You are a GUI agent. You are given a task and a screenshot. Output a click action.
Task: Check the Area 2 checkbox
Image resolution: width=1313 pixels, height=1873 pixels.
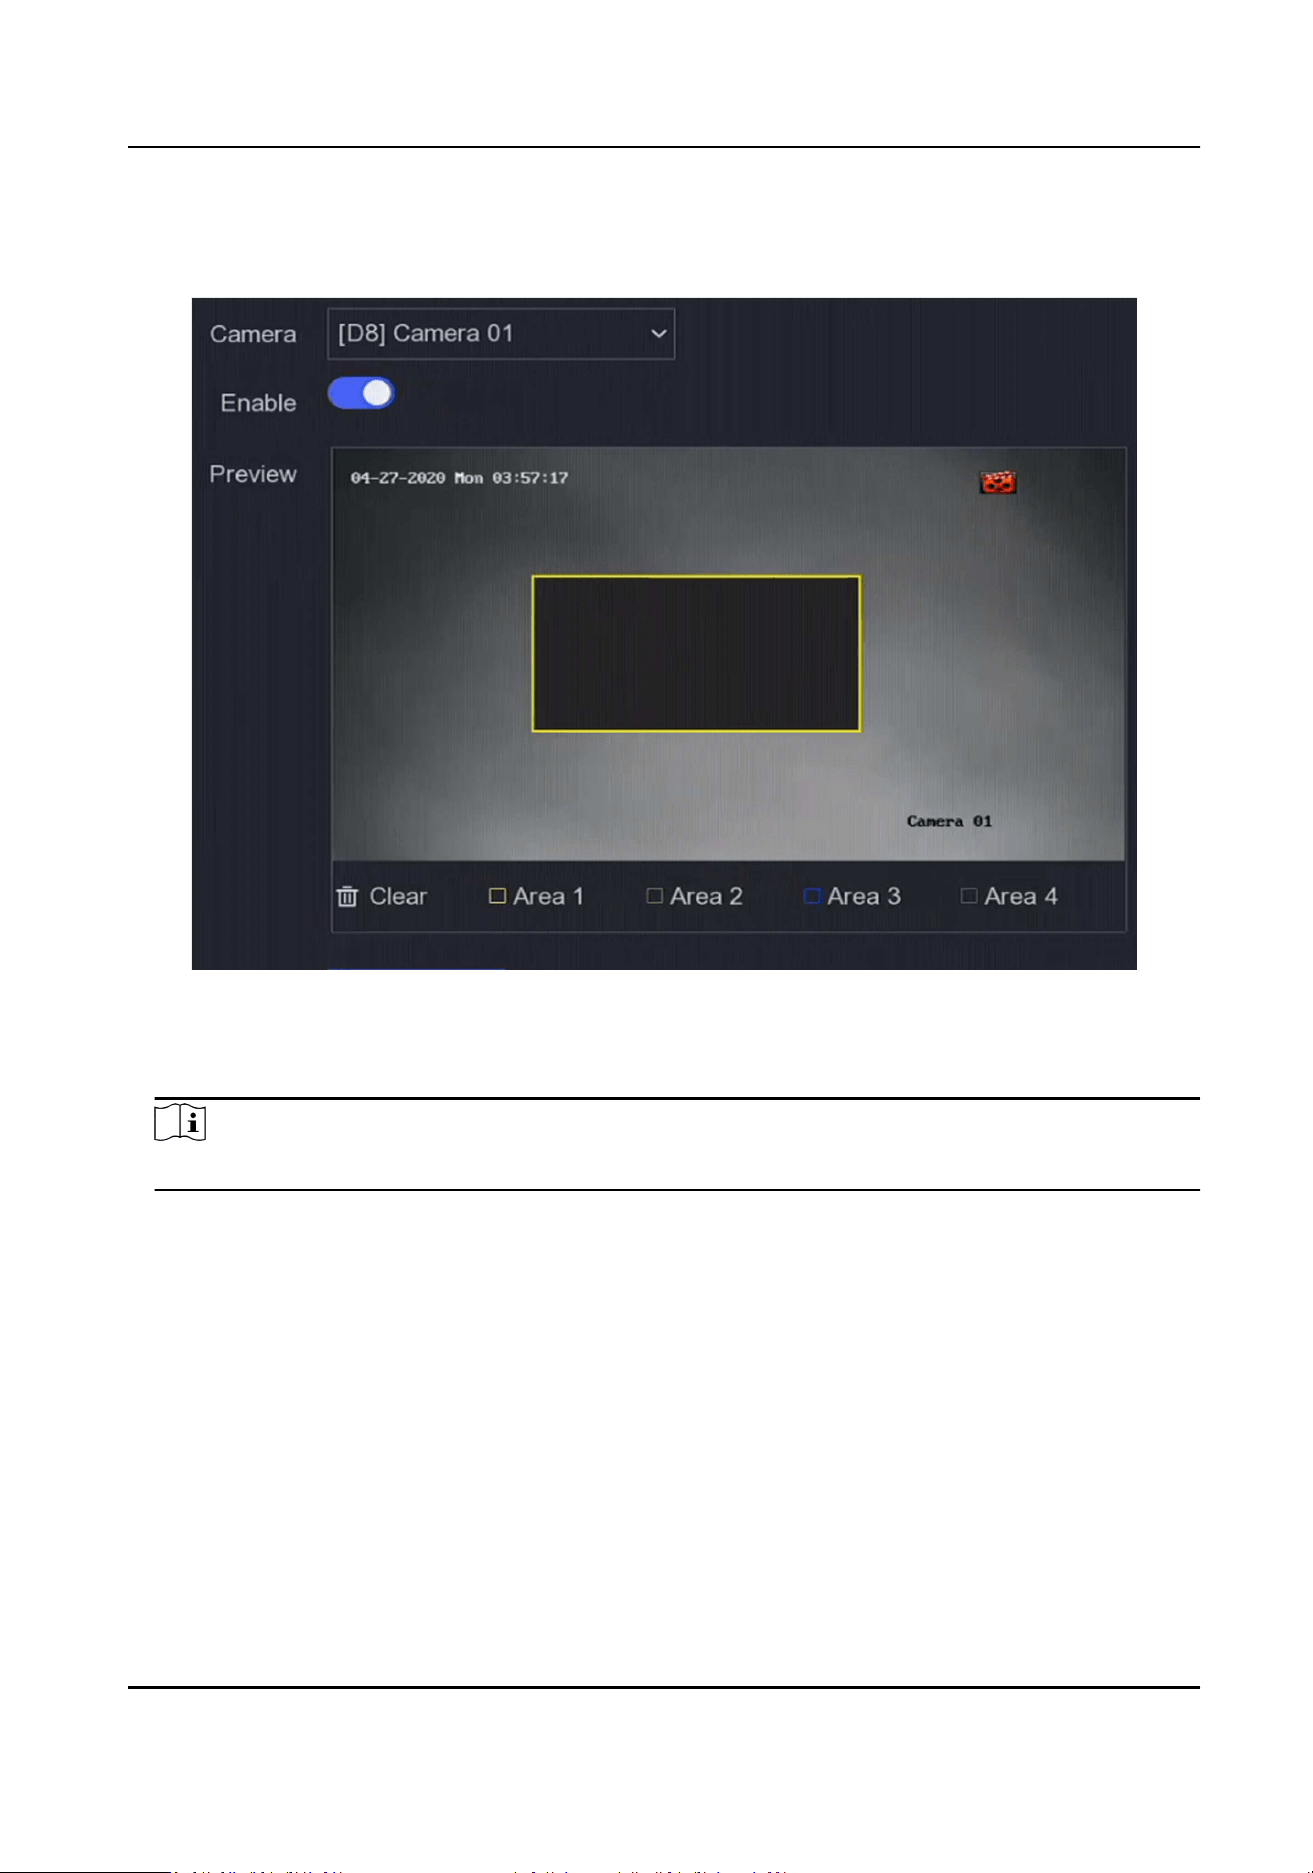point(655,896)
